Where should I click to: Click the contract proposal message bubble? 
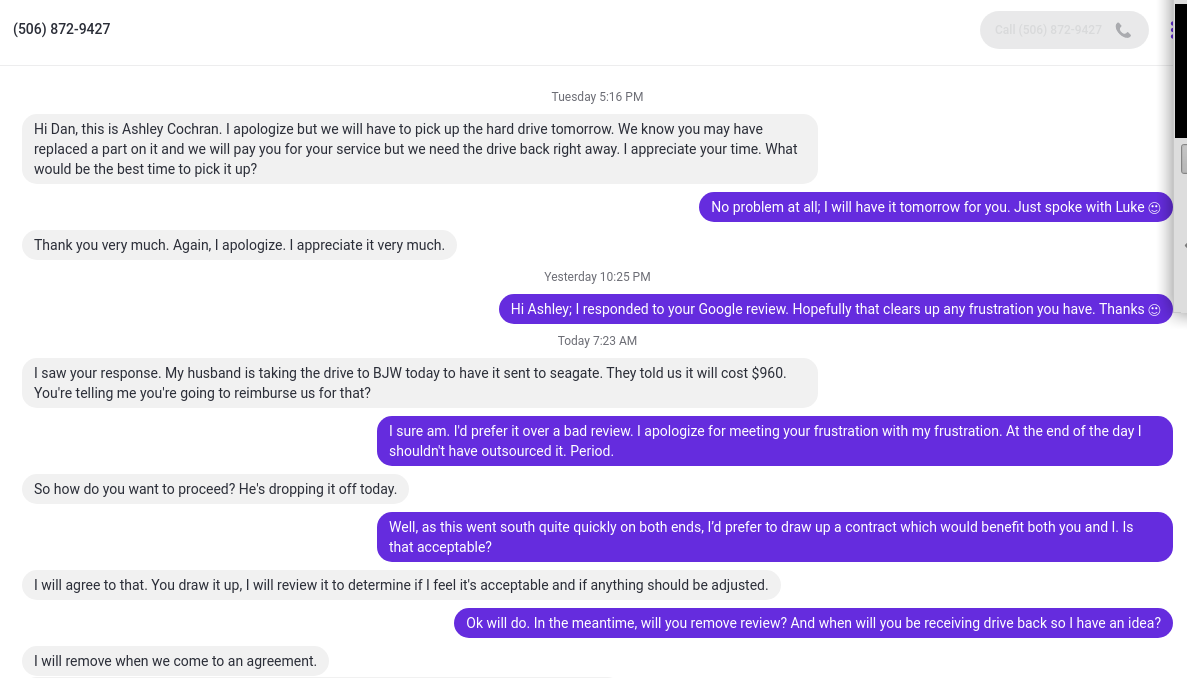click(x=774, y=537)
